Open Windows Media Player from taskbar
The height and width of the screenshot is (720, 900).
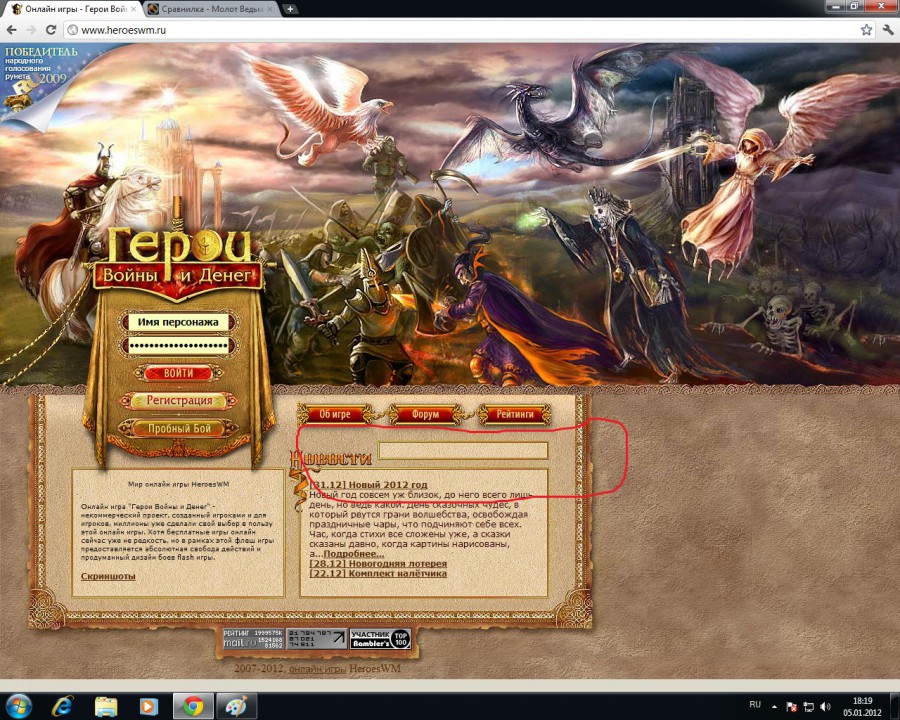click(149, 706)
